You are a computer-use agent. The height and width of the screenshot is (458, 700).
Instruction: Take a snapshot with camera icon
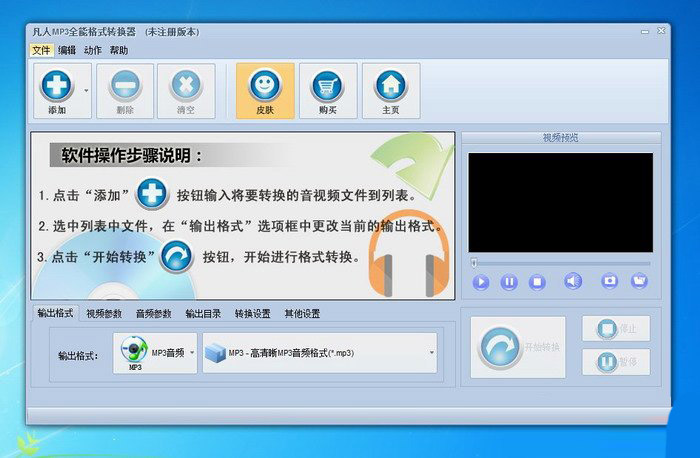[609, 281]
